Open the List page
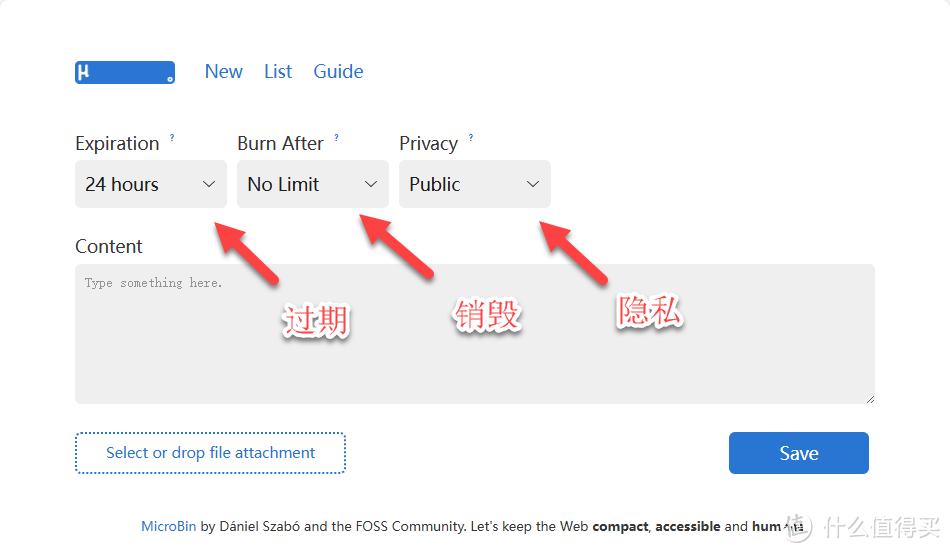This screenshot has width=950, height=553. (x=278, y=72)
